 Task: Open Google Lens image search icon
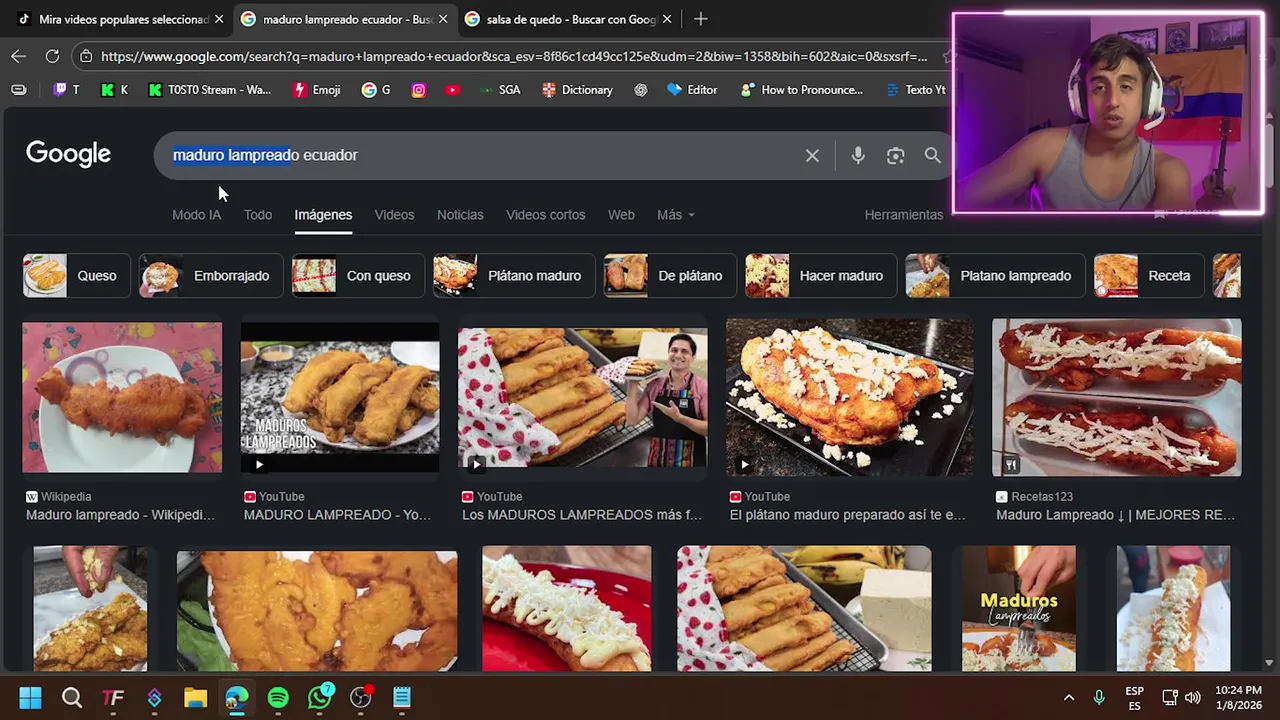pyautogui.click(x=895, y=155)
